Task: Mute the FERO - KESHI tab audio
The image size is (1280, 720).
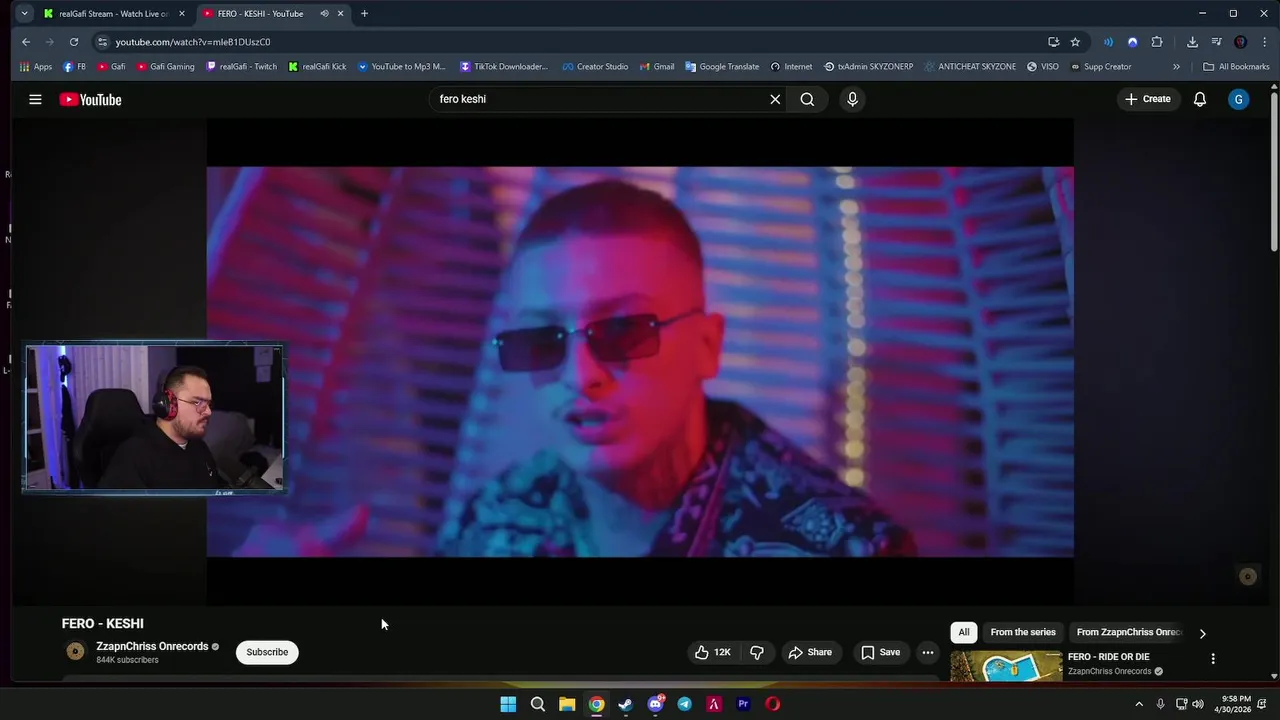Action: [x=324, y=14]
